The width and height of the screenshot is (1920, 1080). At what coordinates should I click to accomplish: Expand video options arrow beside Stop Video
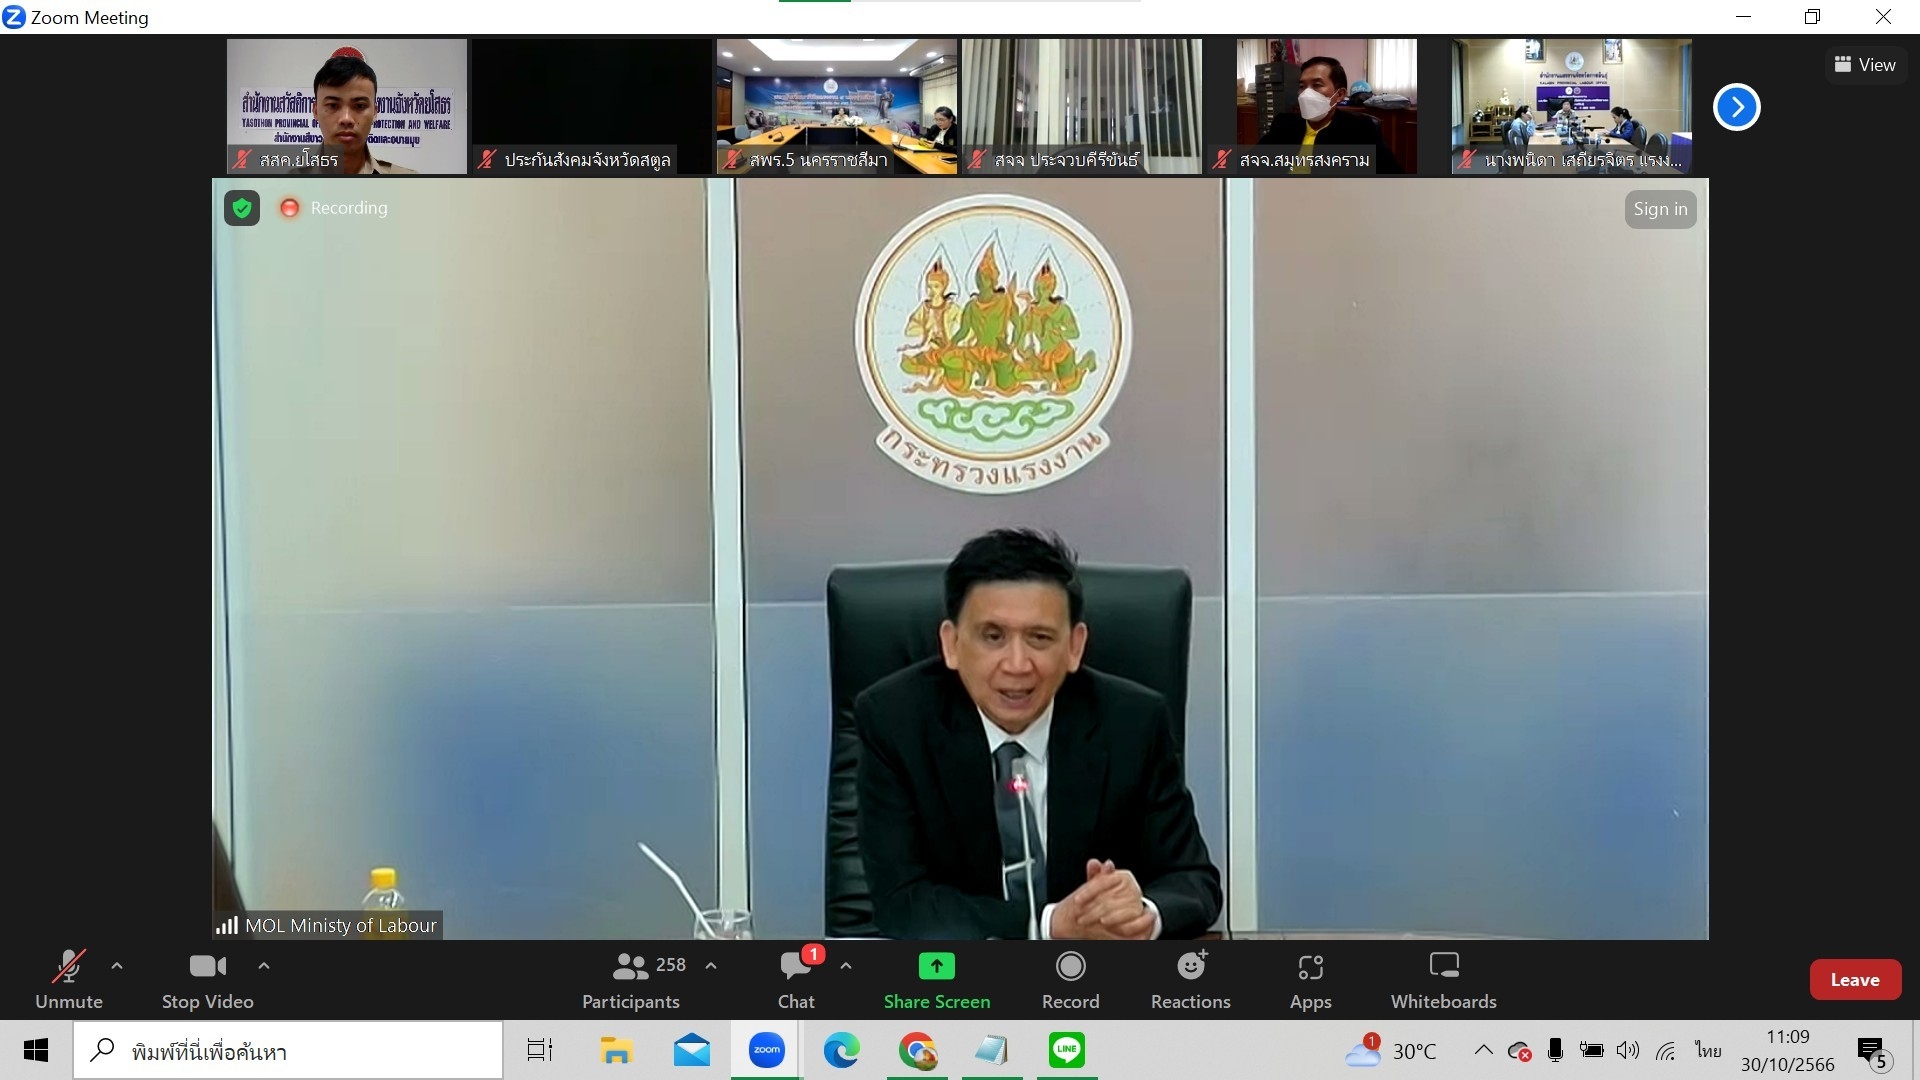[264, 966]
